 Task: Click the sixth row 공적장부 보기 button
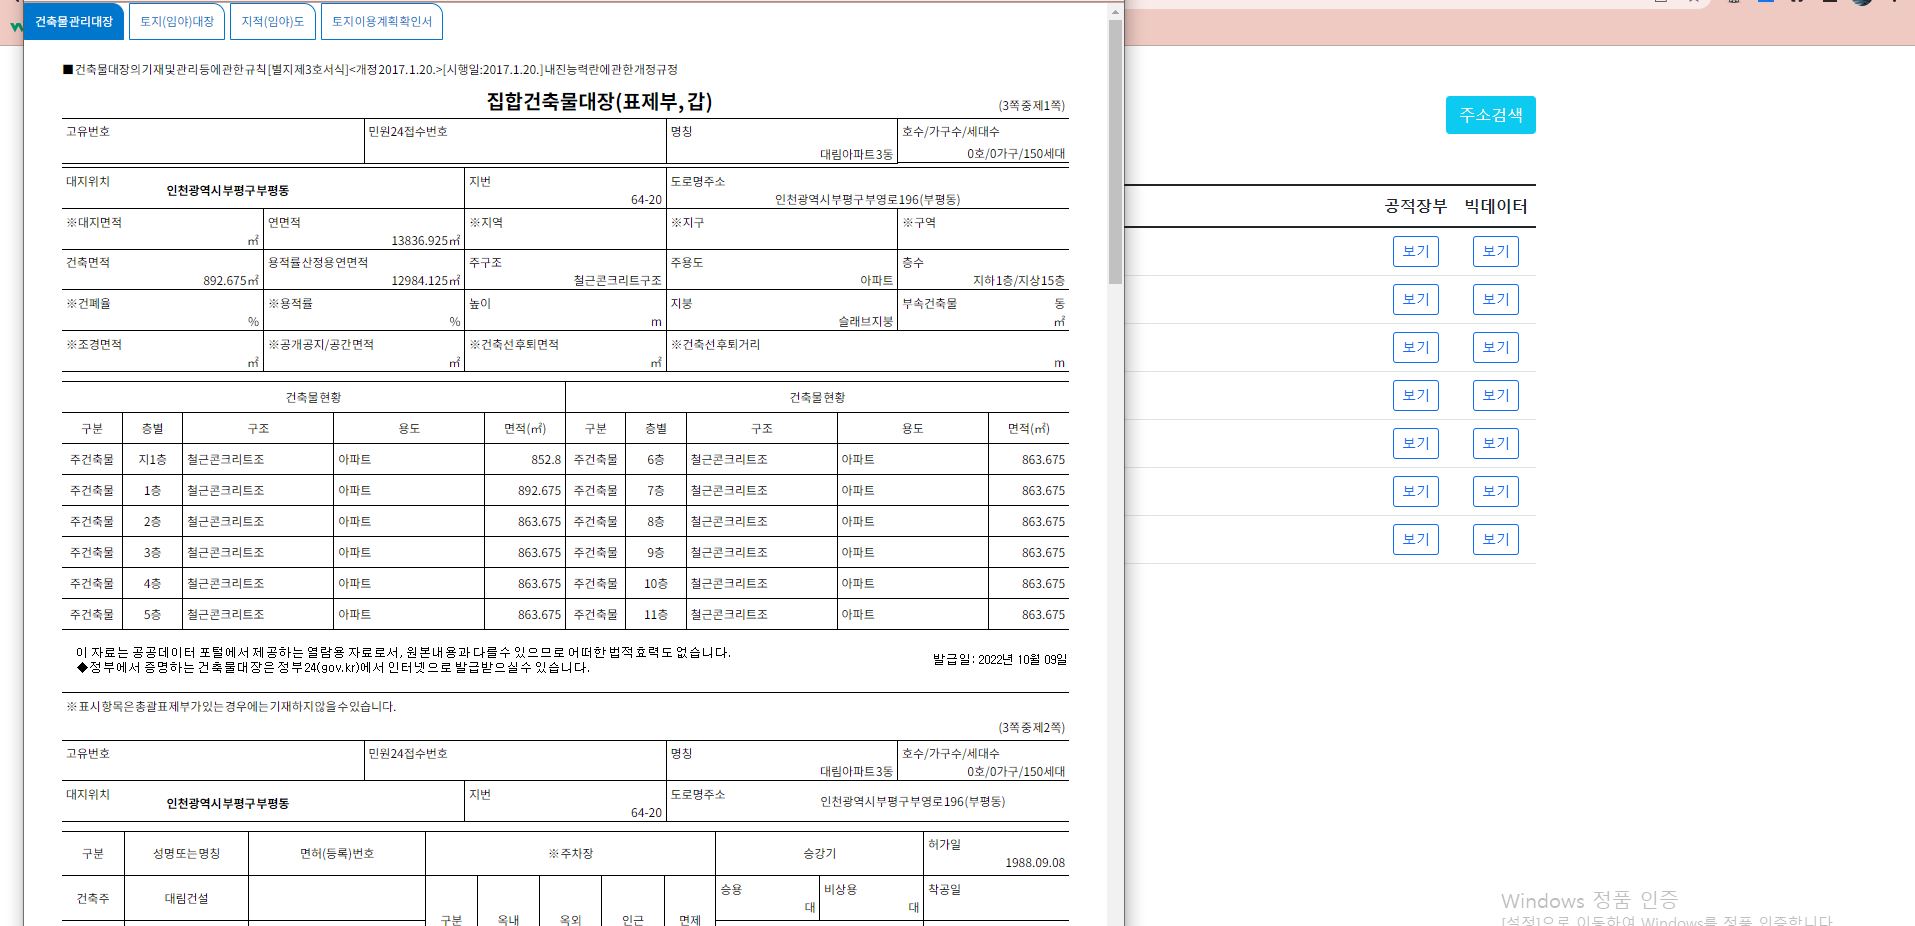pyautogui.click(x=1415, y=492)
